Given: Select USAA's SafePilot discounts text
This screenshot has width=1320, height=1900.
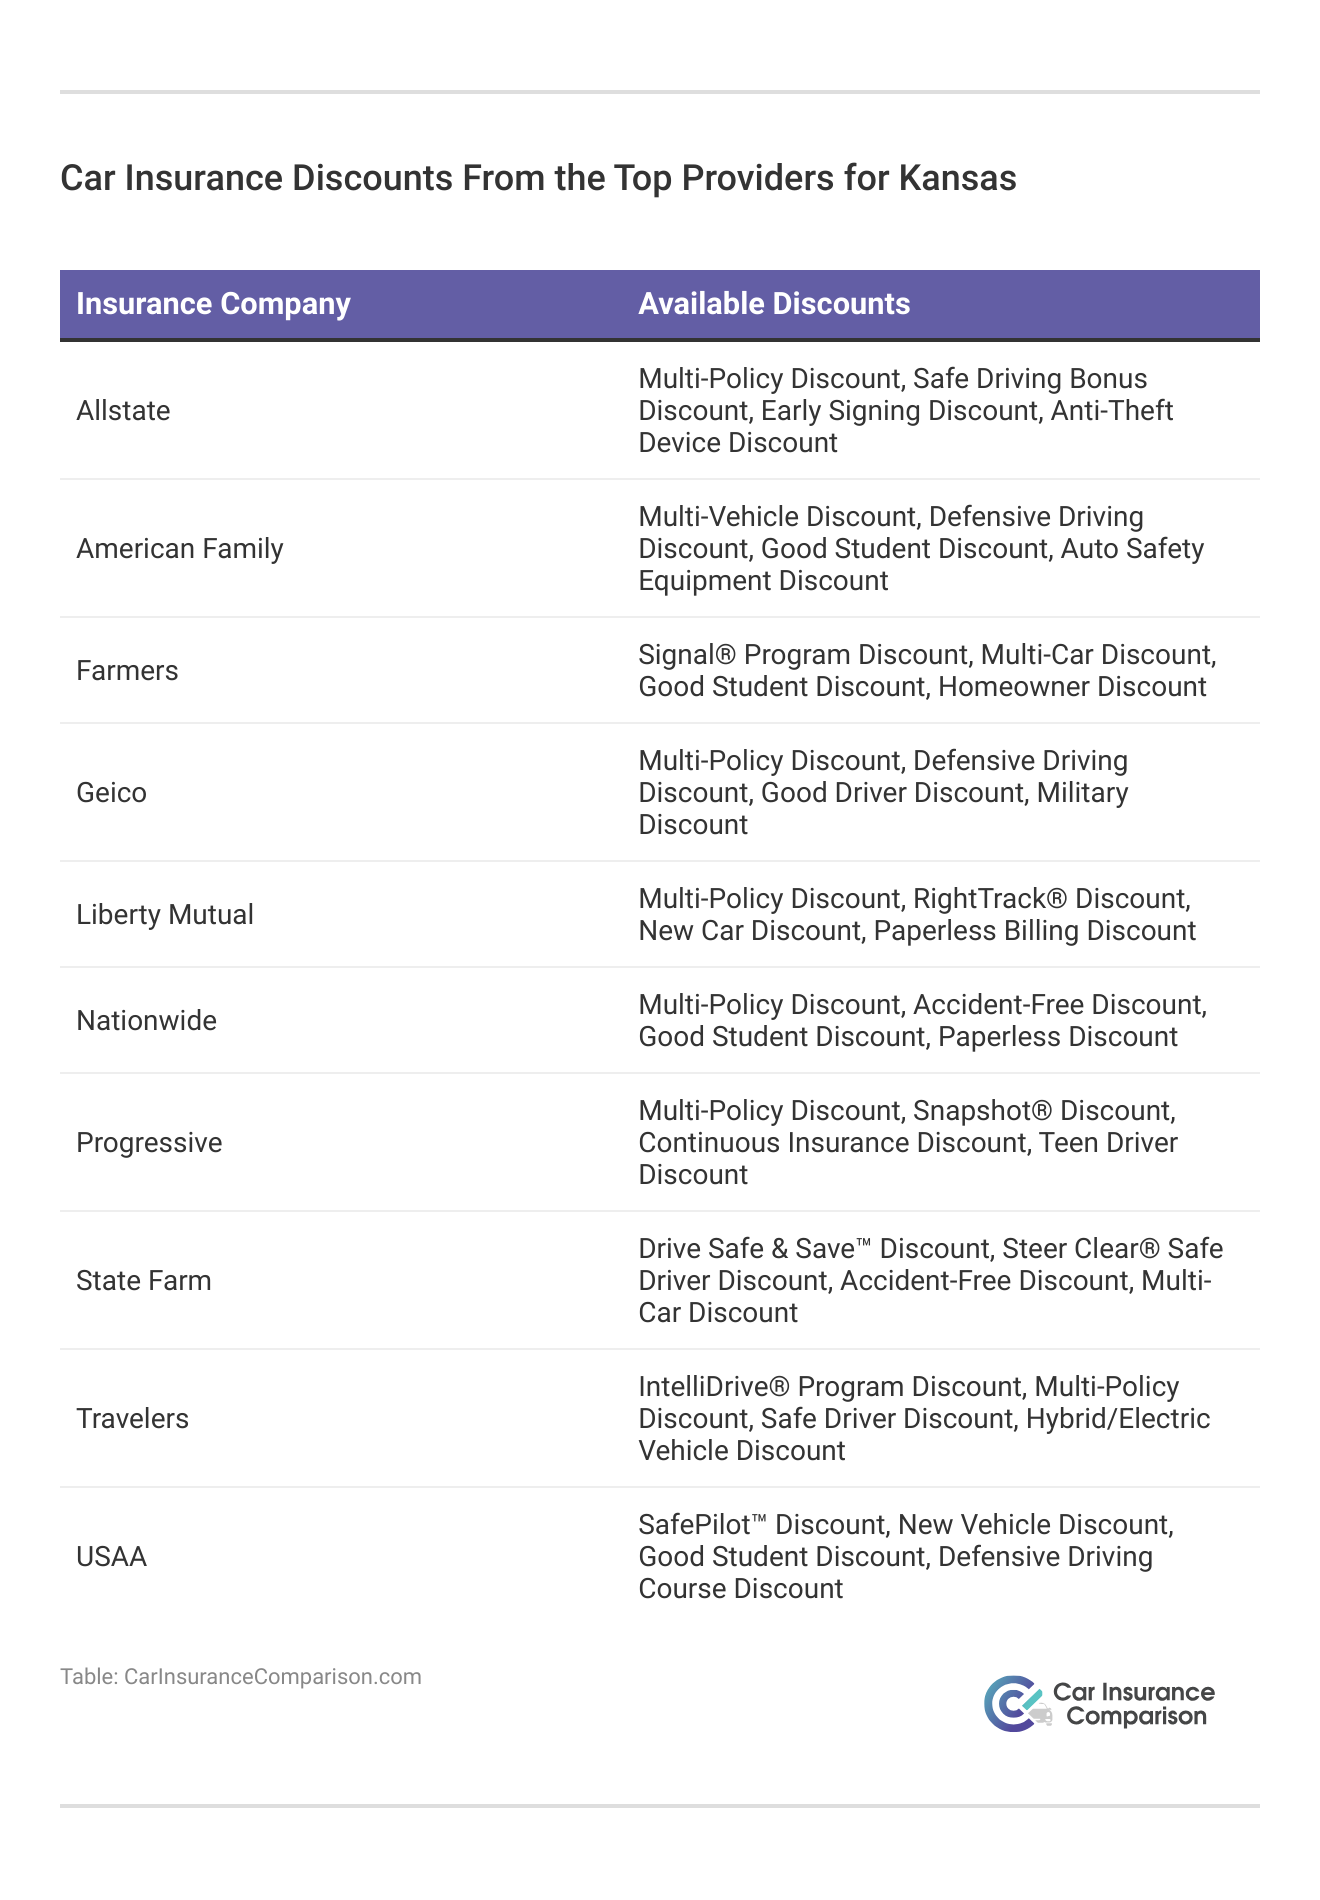Looking at the screenshot, I should 905,1557.
